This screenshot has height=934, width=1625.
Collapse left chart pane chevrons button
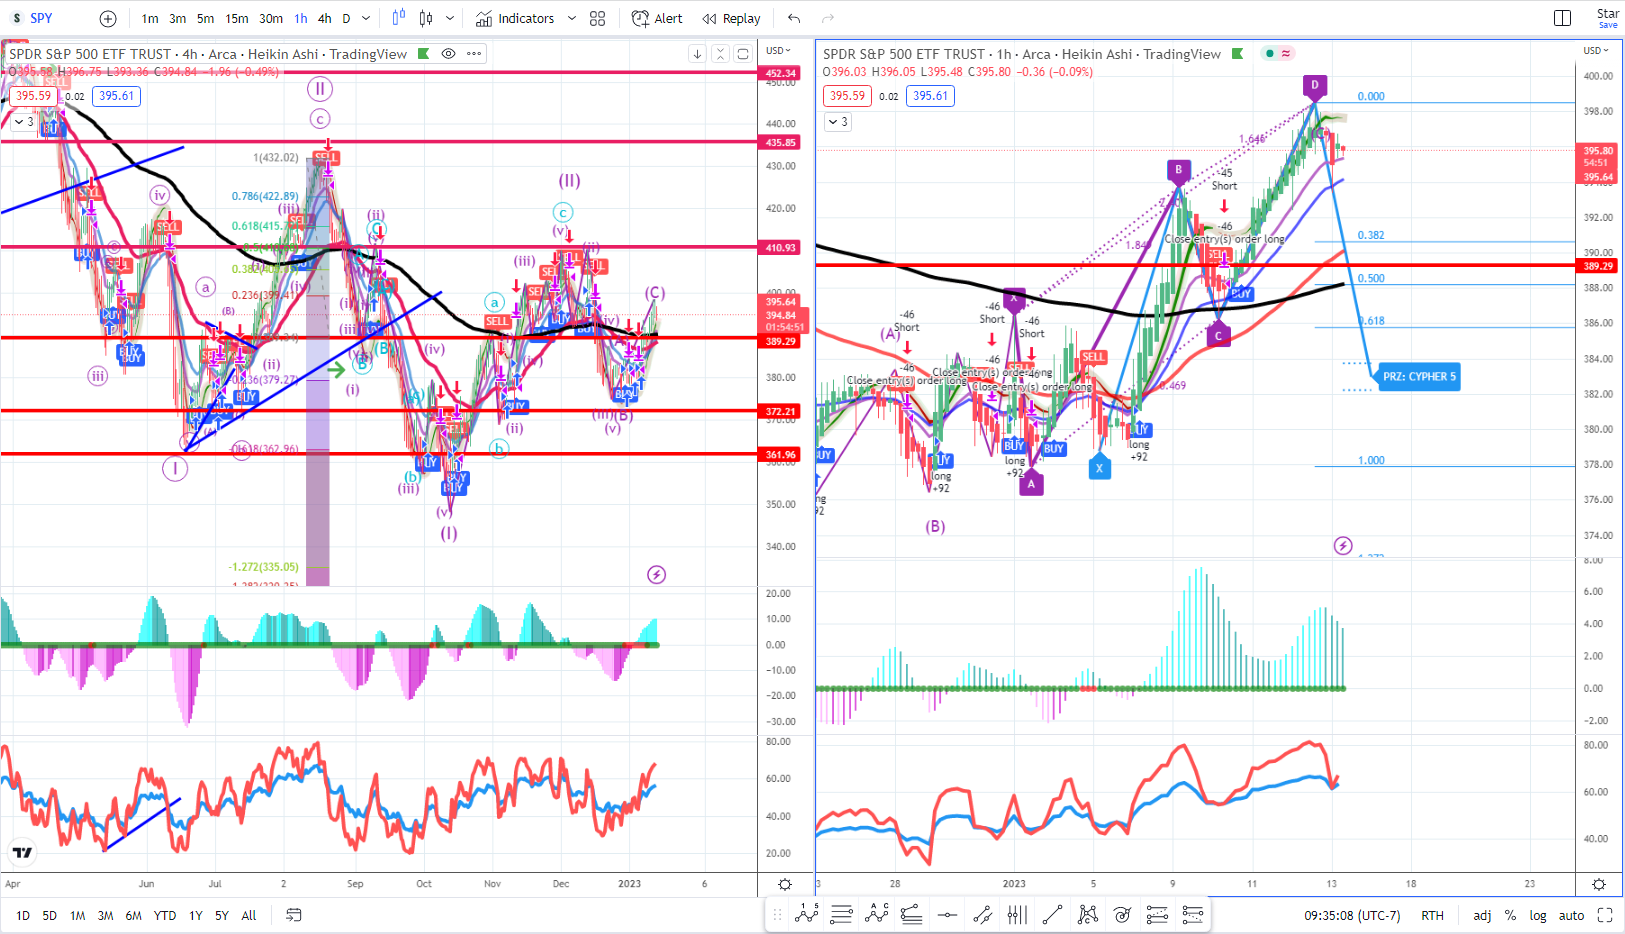(x=720, y=54)
